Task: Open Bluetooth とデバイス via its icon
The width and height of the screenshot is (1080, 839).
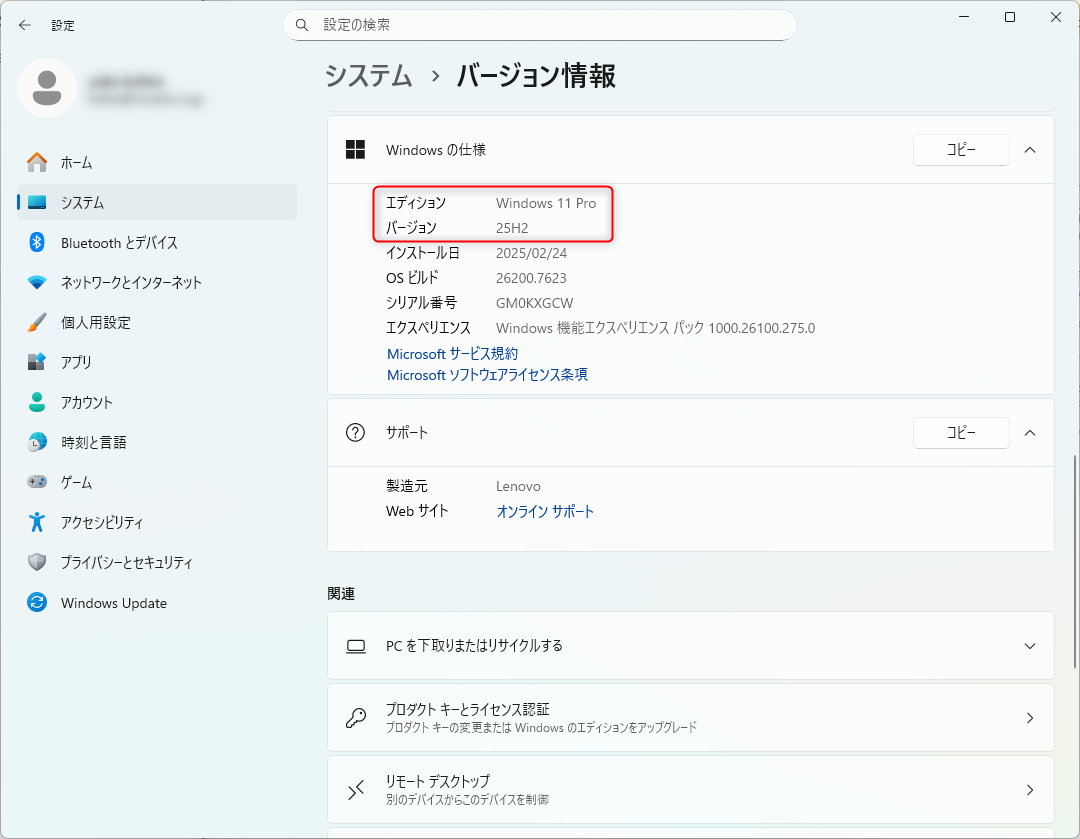Action: tap(37, 242)
